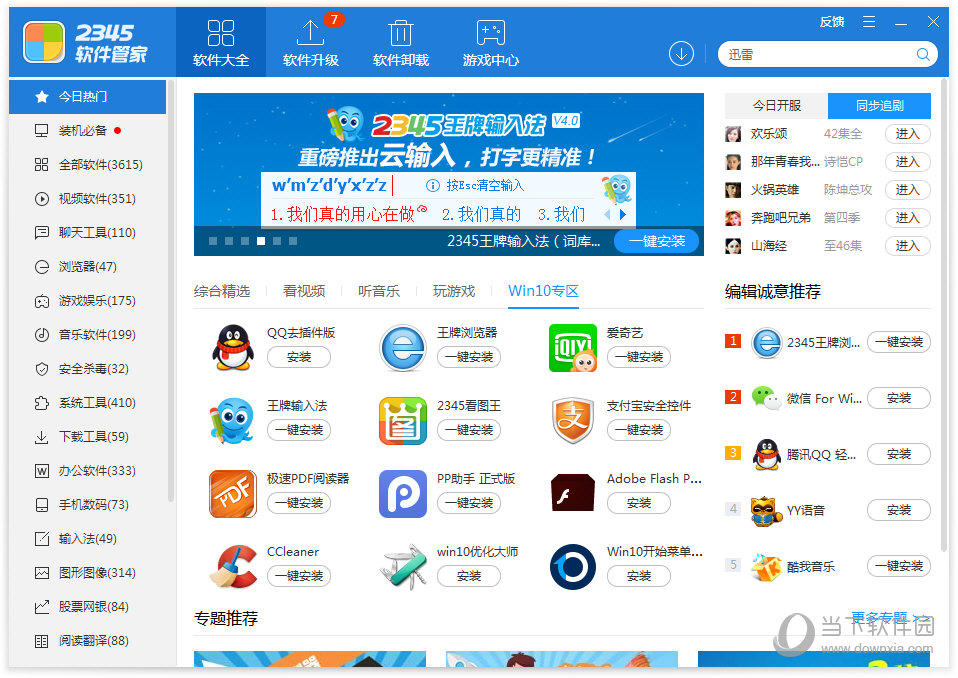Open the CCleaner app icon
Image resolution: width=958 pixels, height=678 pixels.
pos(233,567)
